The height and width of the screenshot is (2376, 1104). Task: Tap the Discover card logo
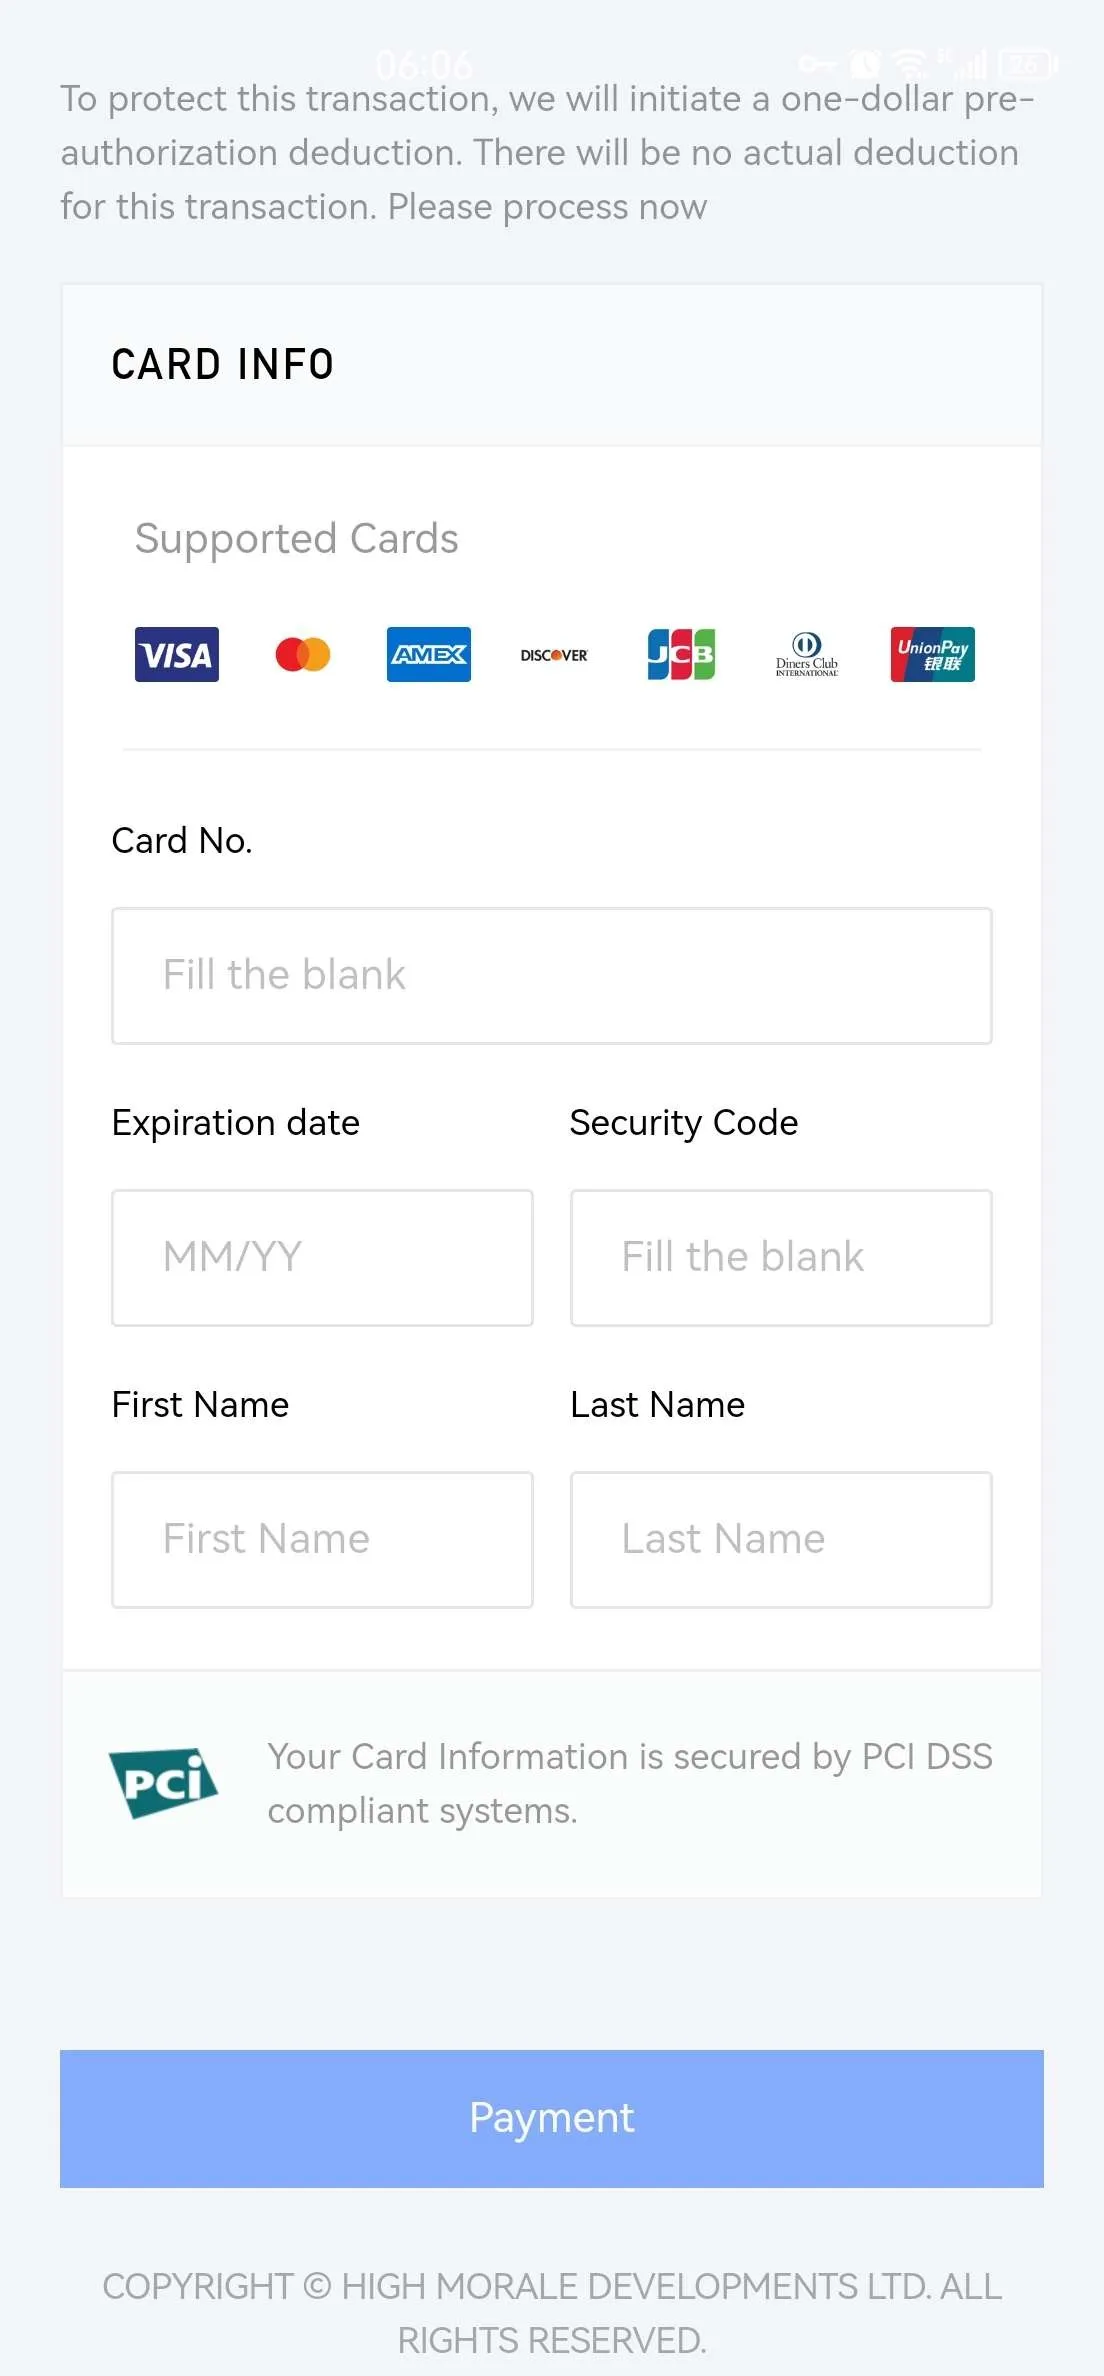tap(554, 655)
